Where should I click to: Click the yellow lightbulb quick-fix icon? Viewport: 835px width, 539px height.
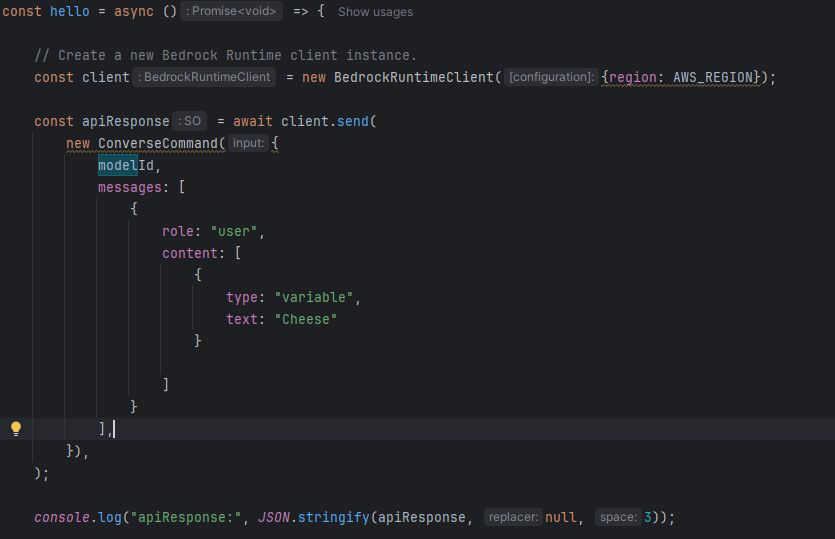(16, 429)
